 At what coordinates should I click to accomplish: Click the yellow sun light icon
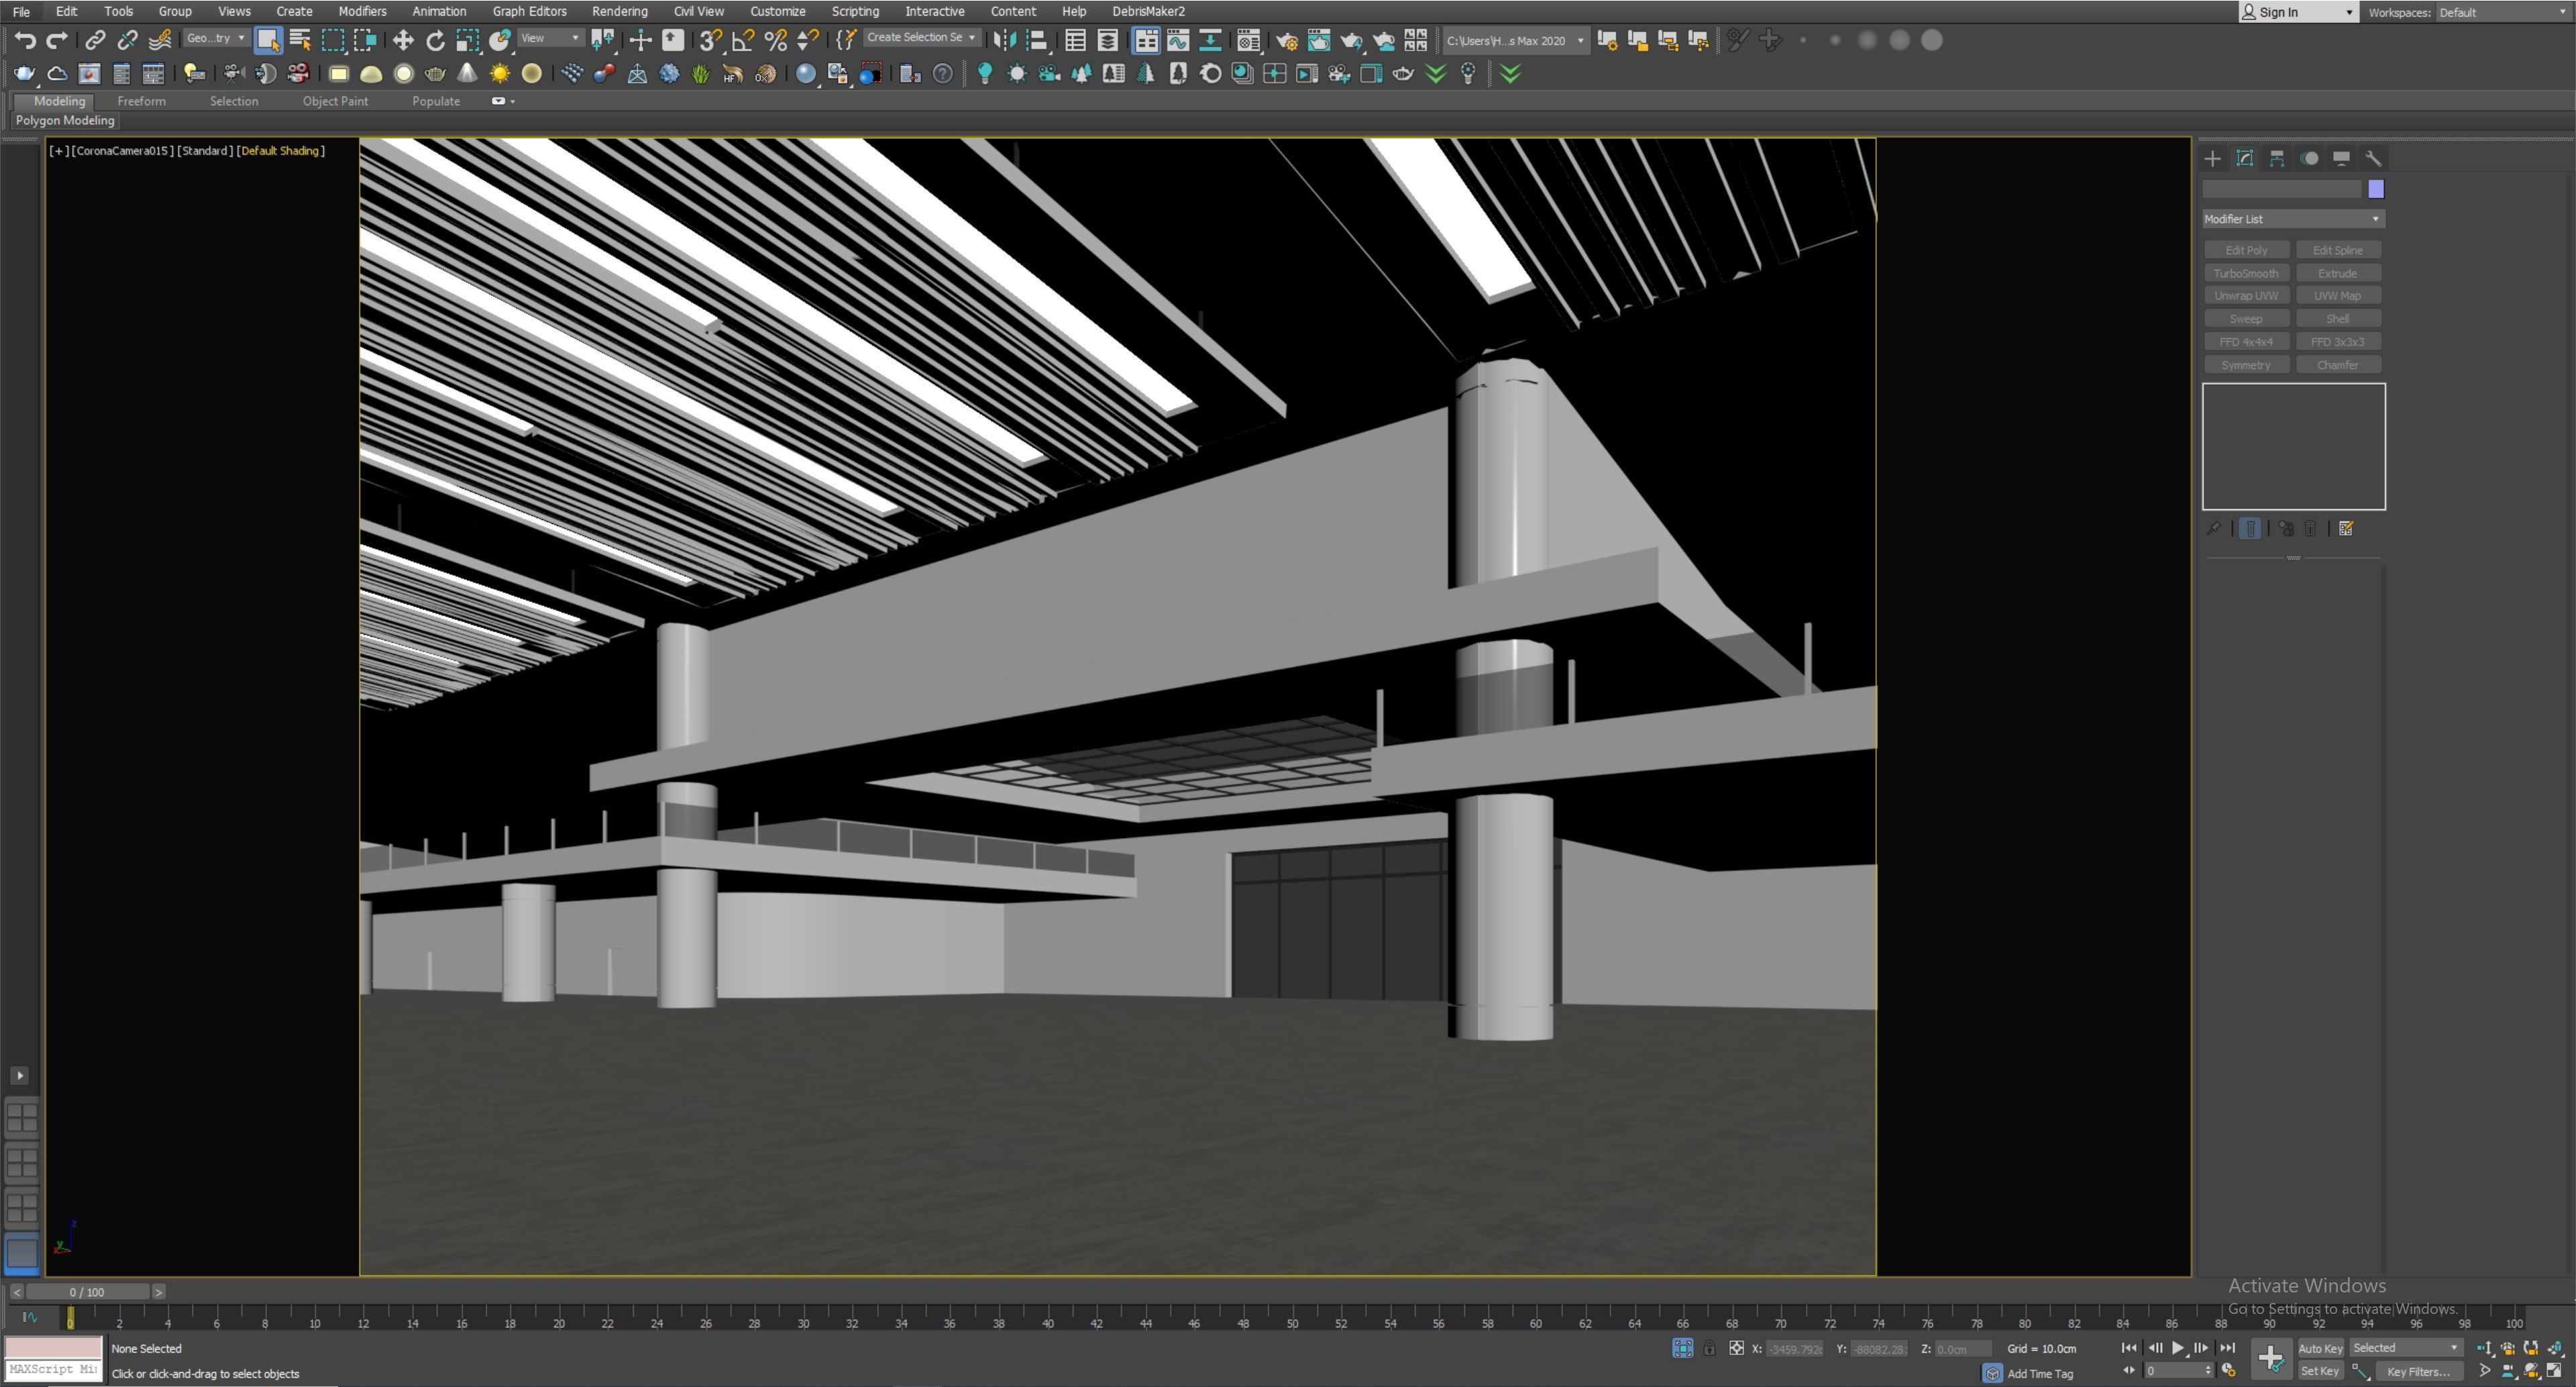pyautogui.click(x=499, y=73)
